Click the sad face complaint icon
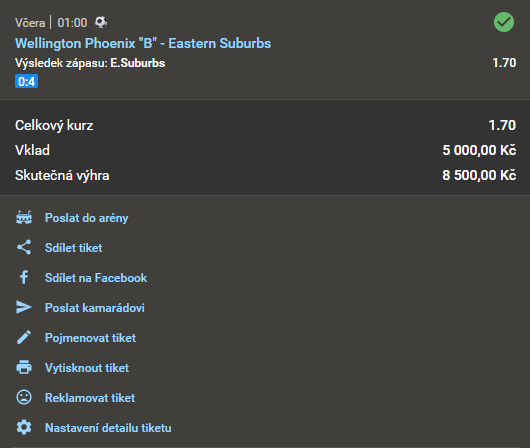 24,397
